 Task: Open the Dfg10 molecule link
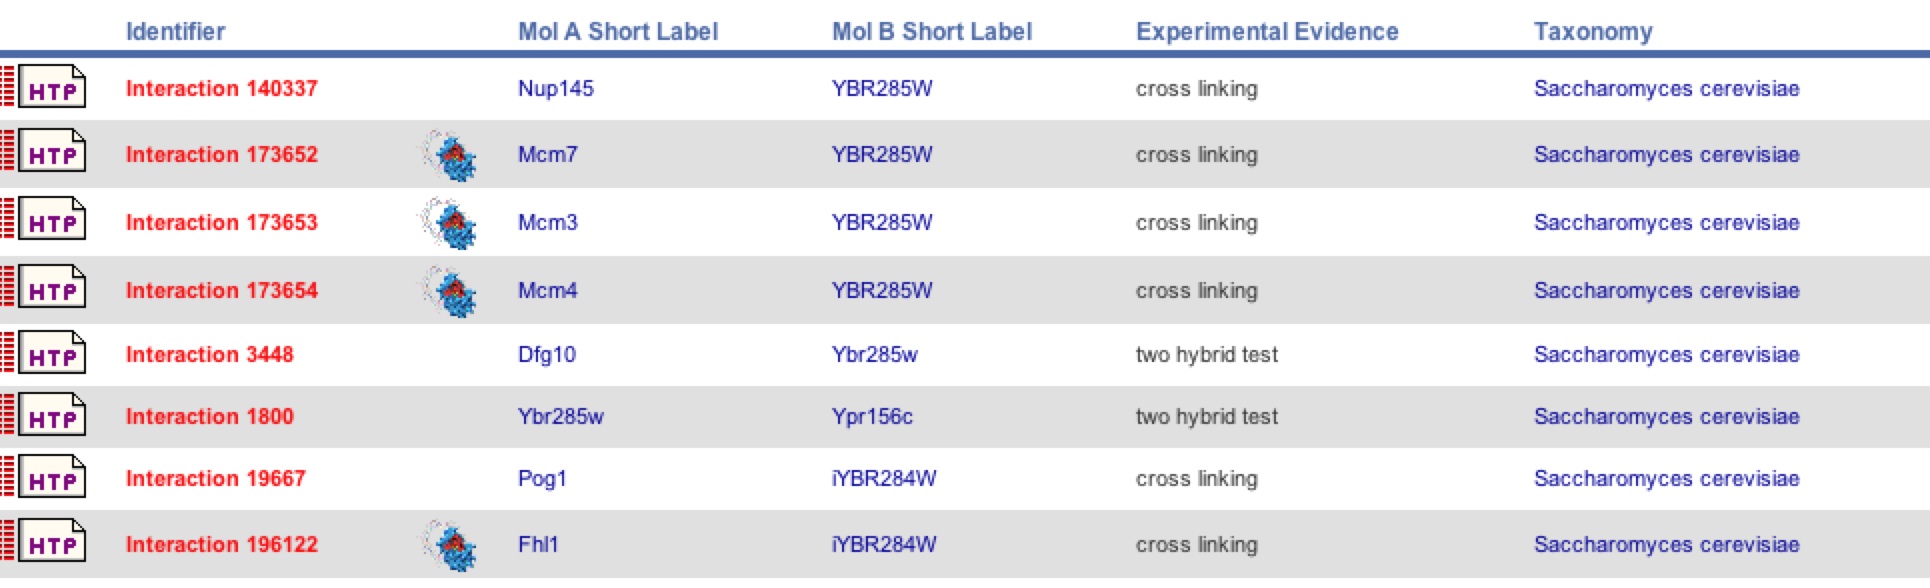click(547, 354)
